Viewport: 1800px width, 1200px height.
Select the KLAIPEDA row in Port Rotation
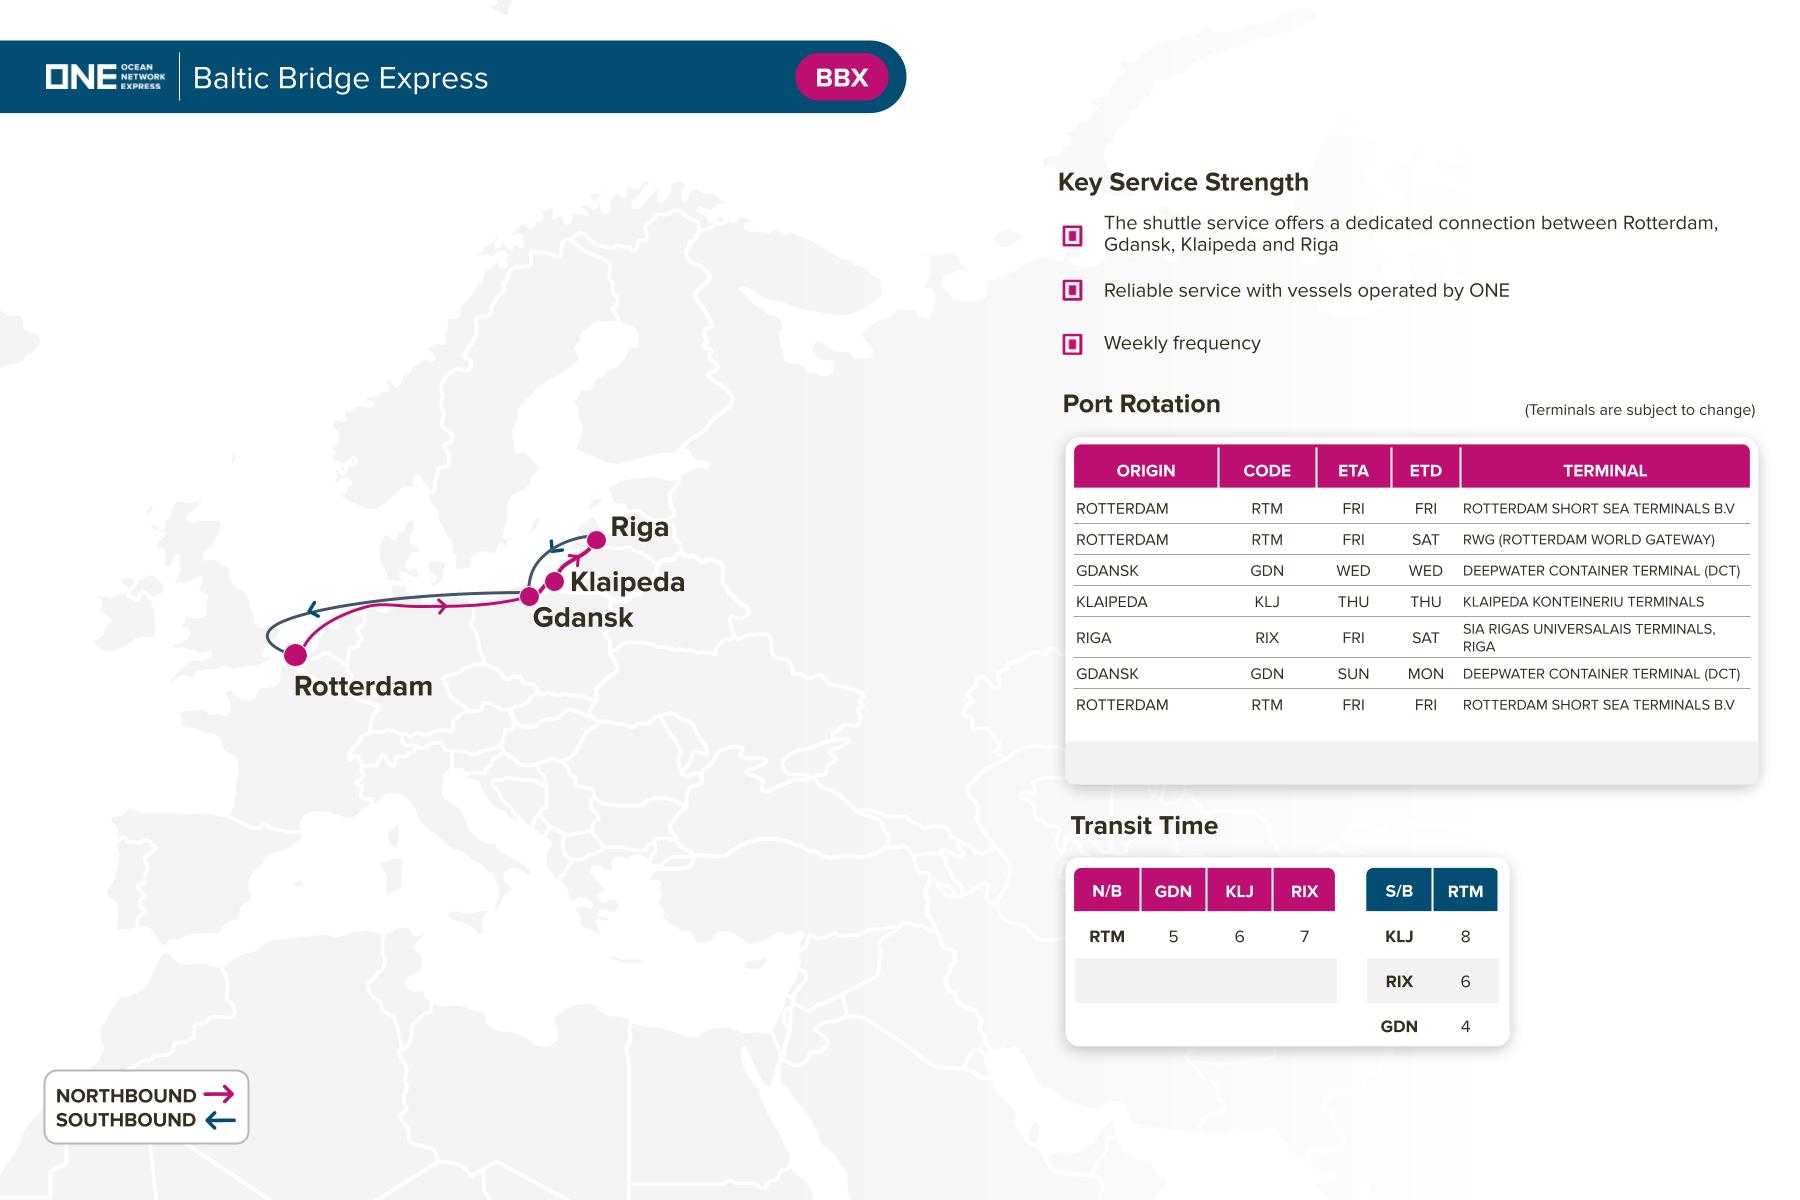[1111, 602]
